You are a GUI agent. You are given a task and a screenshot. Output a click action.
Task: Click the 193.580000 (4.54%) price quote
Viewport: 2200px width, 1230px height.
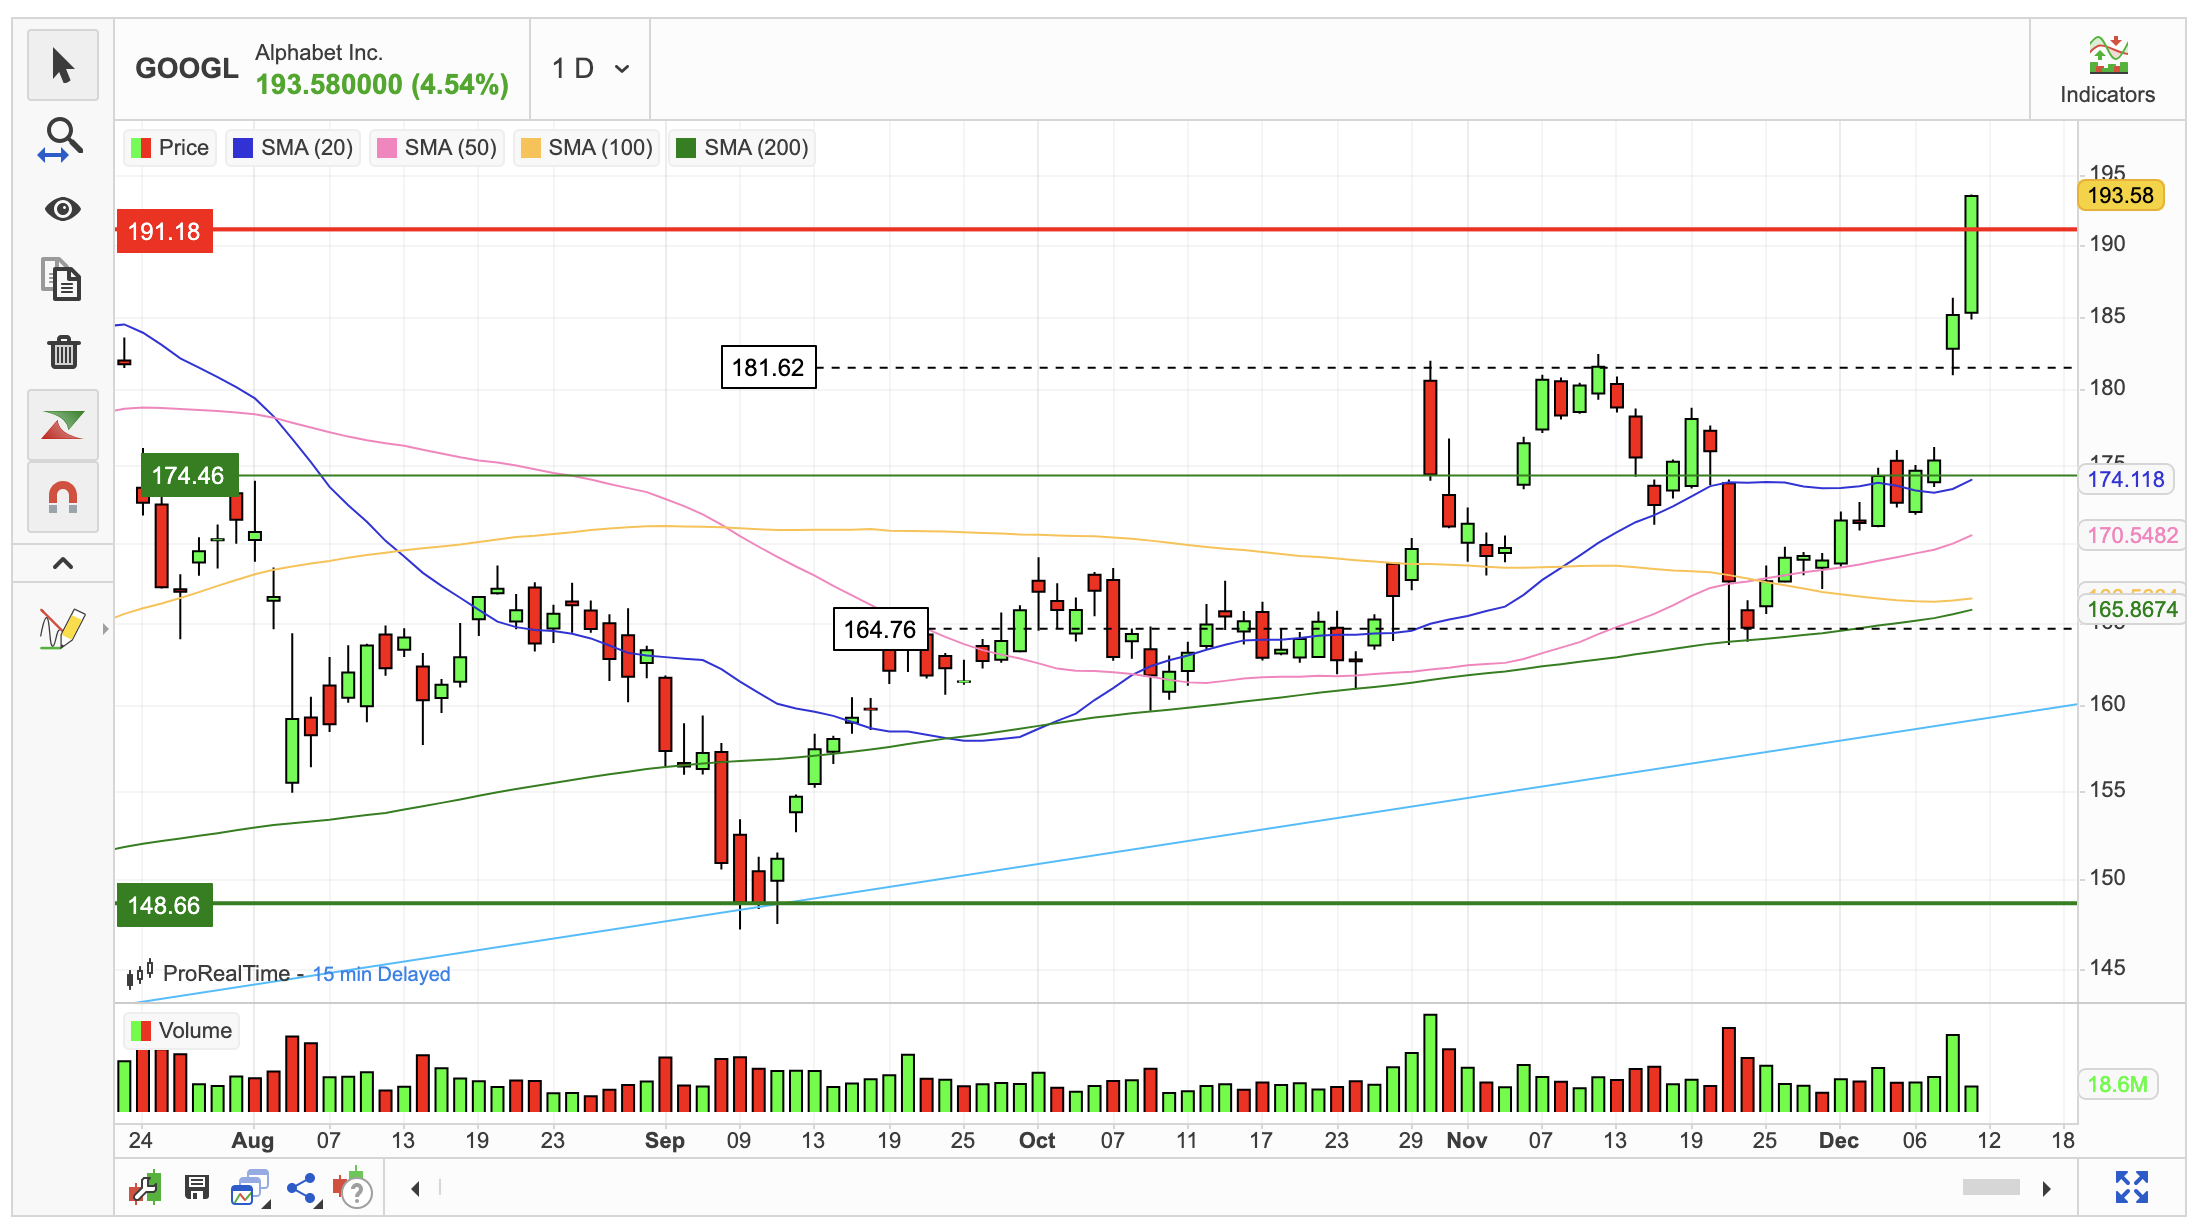coord(382,85)
